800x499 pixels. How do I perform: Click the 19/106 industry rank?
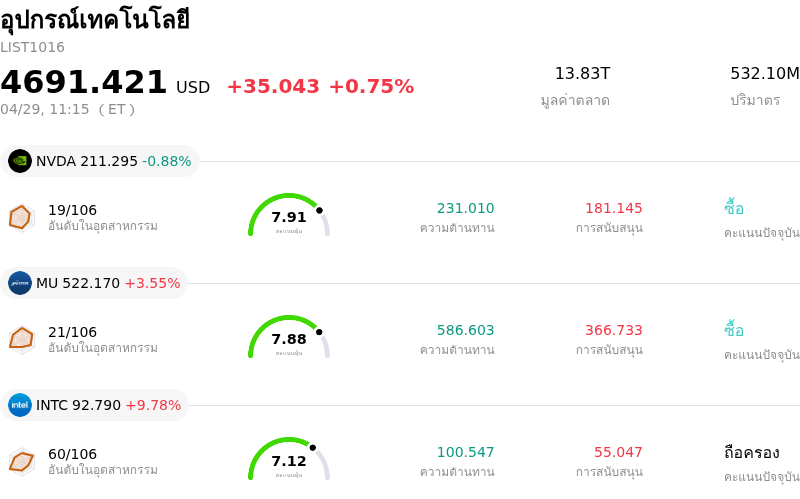pos(72,210)
